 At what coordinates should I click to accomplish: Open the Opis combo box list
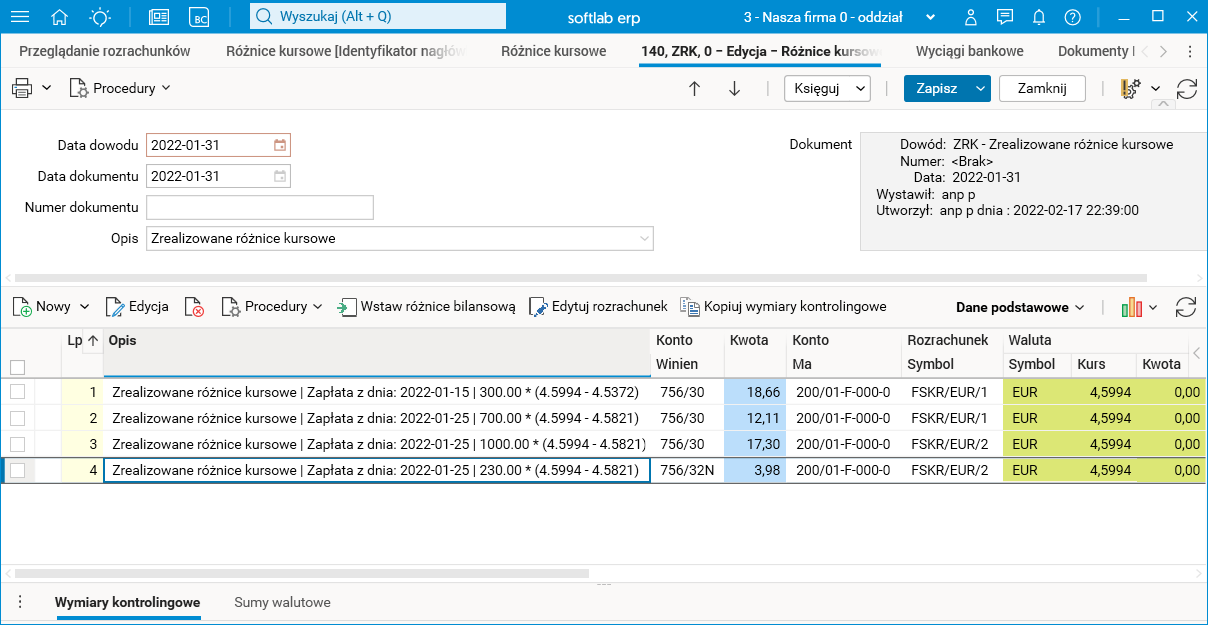(x=643, y=239)
